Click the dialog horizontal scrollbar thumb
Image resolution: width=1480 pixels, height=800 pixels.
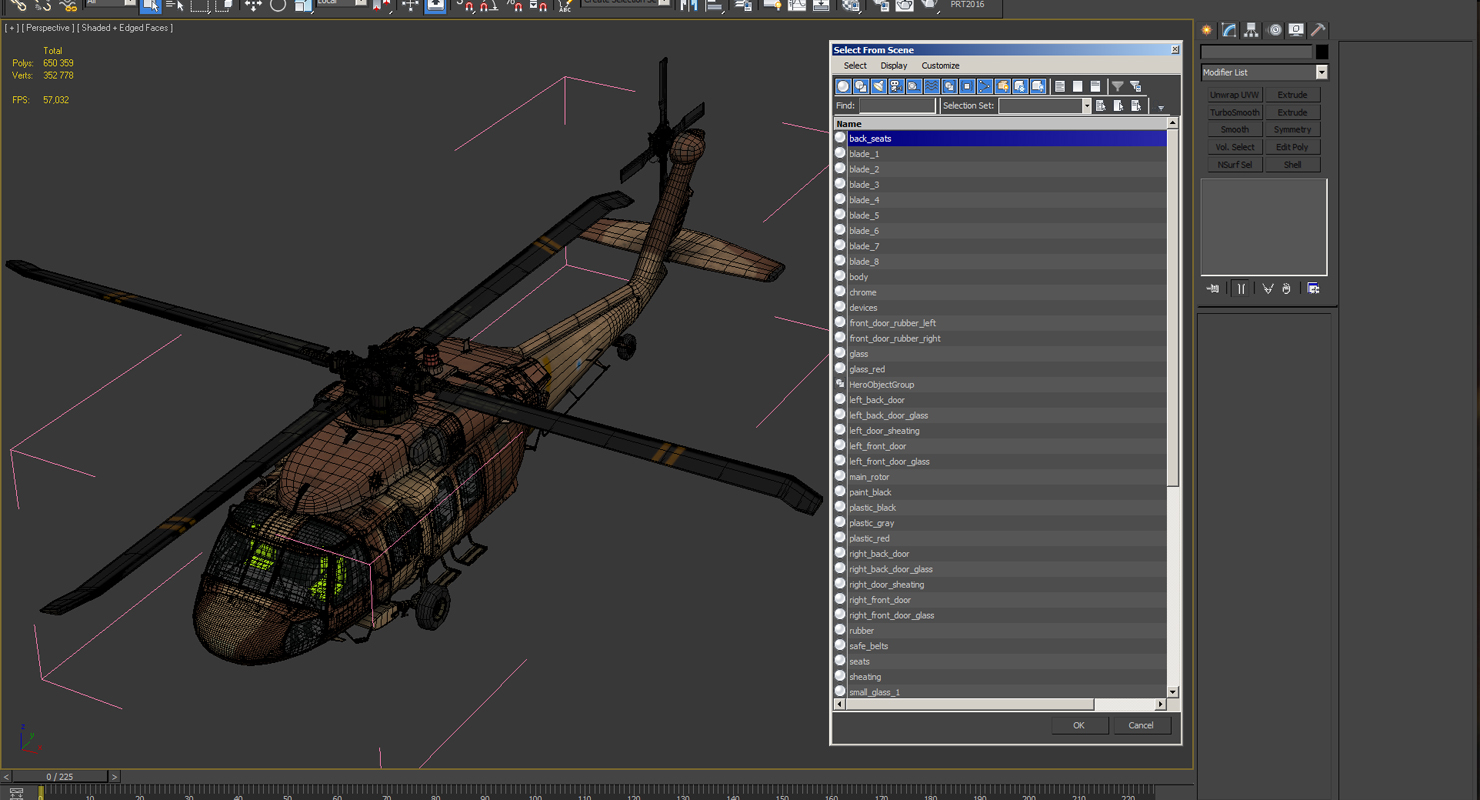[x=970, y=704]
